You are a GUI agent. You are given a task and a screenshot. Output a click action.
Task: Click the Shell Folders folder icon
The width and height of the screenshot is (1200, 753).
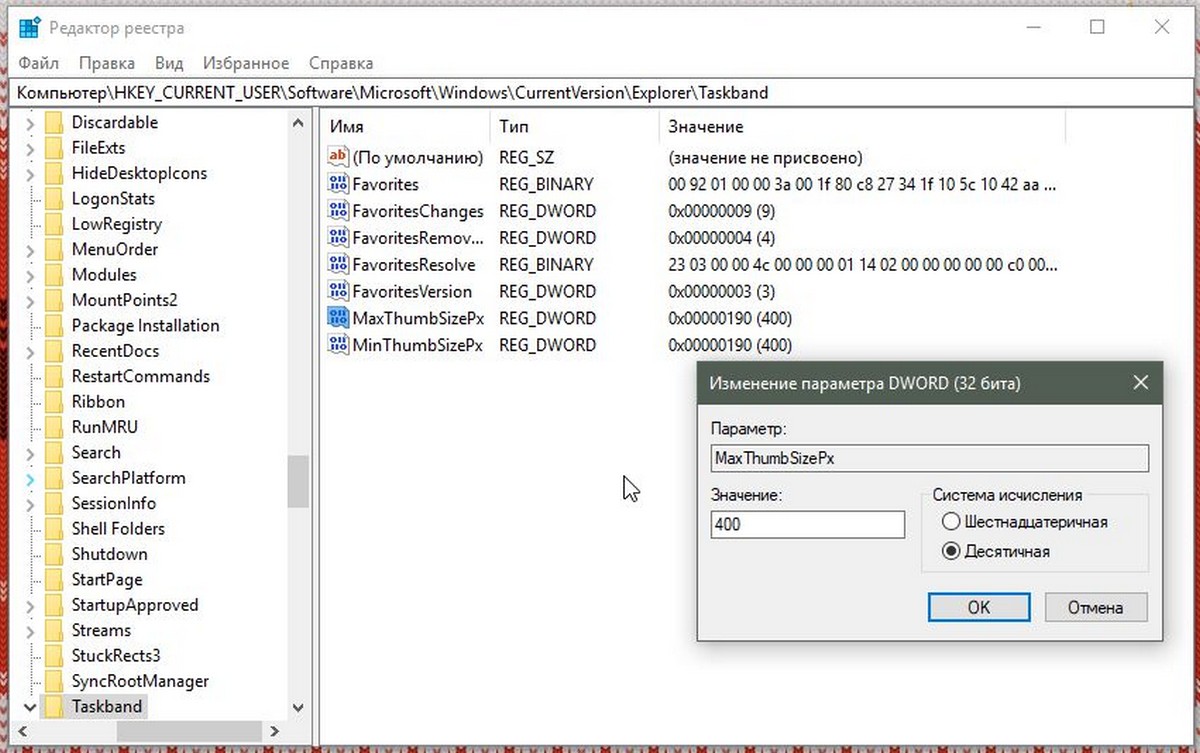click(53, 528)
